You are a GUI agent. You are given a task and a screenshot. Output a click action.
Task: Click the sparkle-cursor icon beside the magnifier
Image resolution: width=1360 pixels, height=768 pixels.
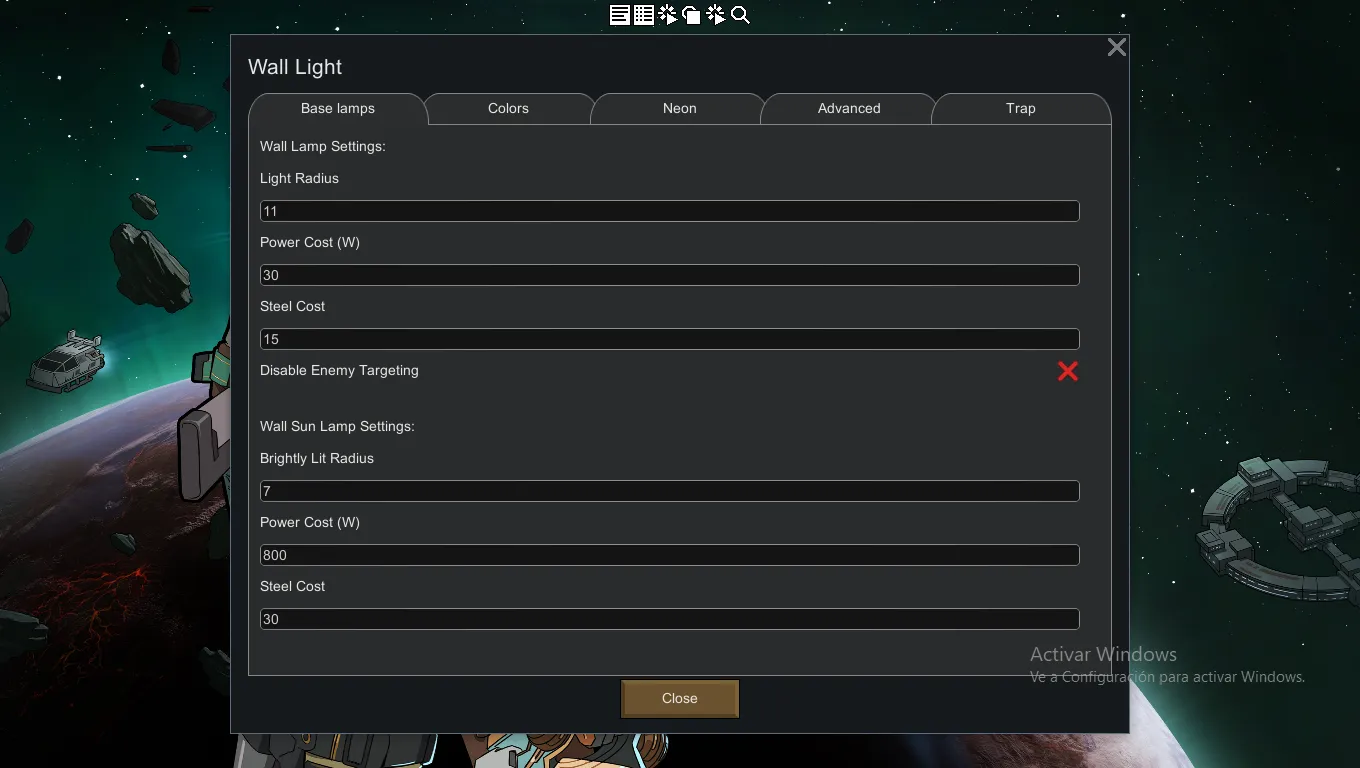716,15
